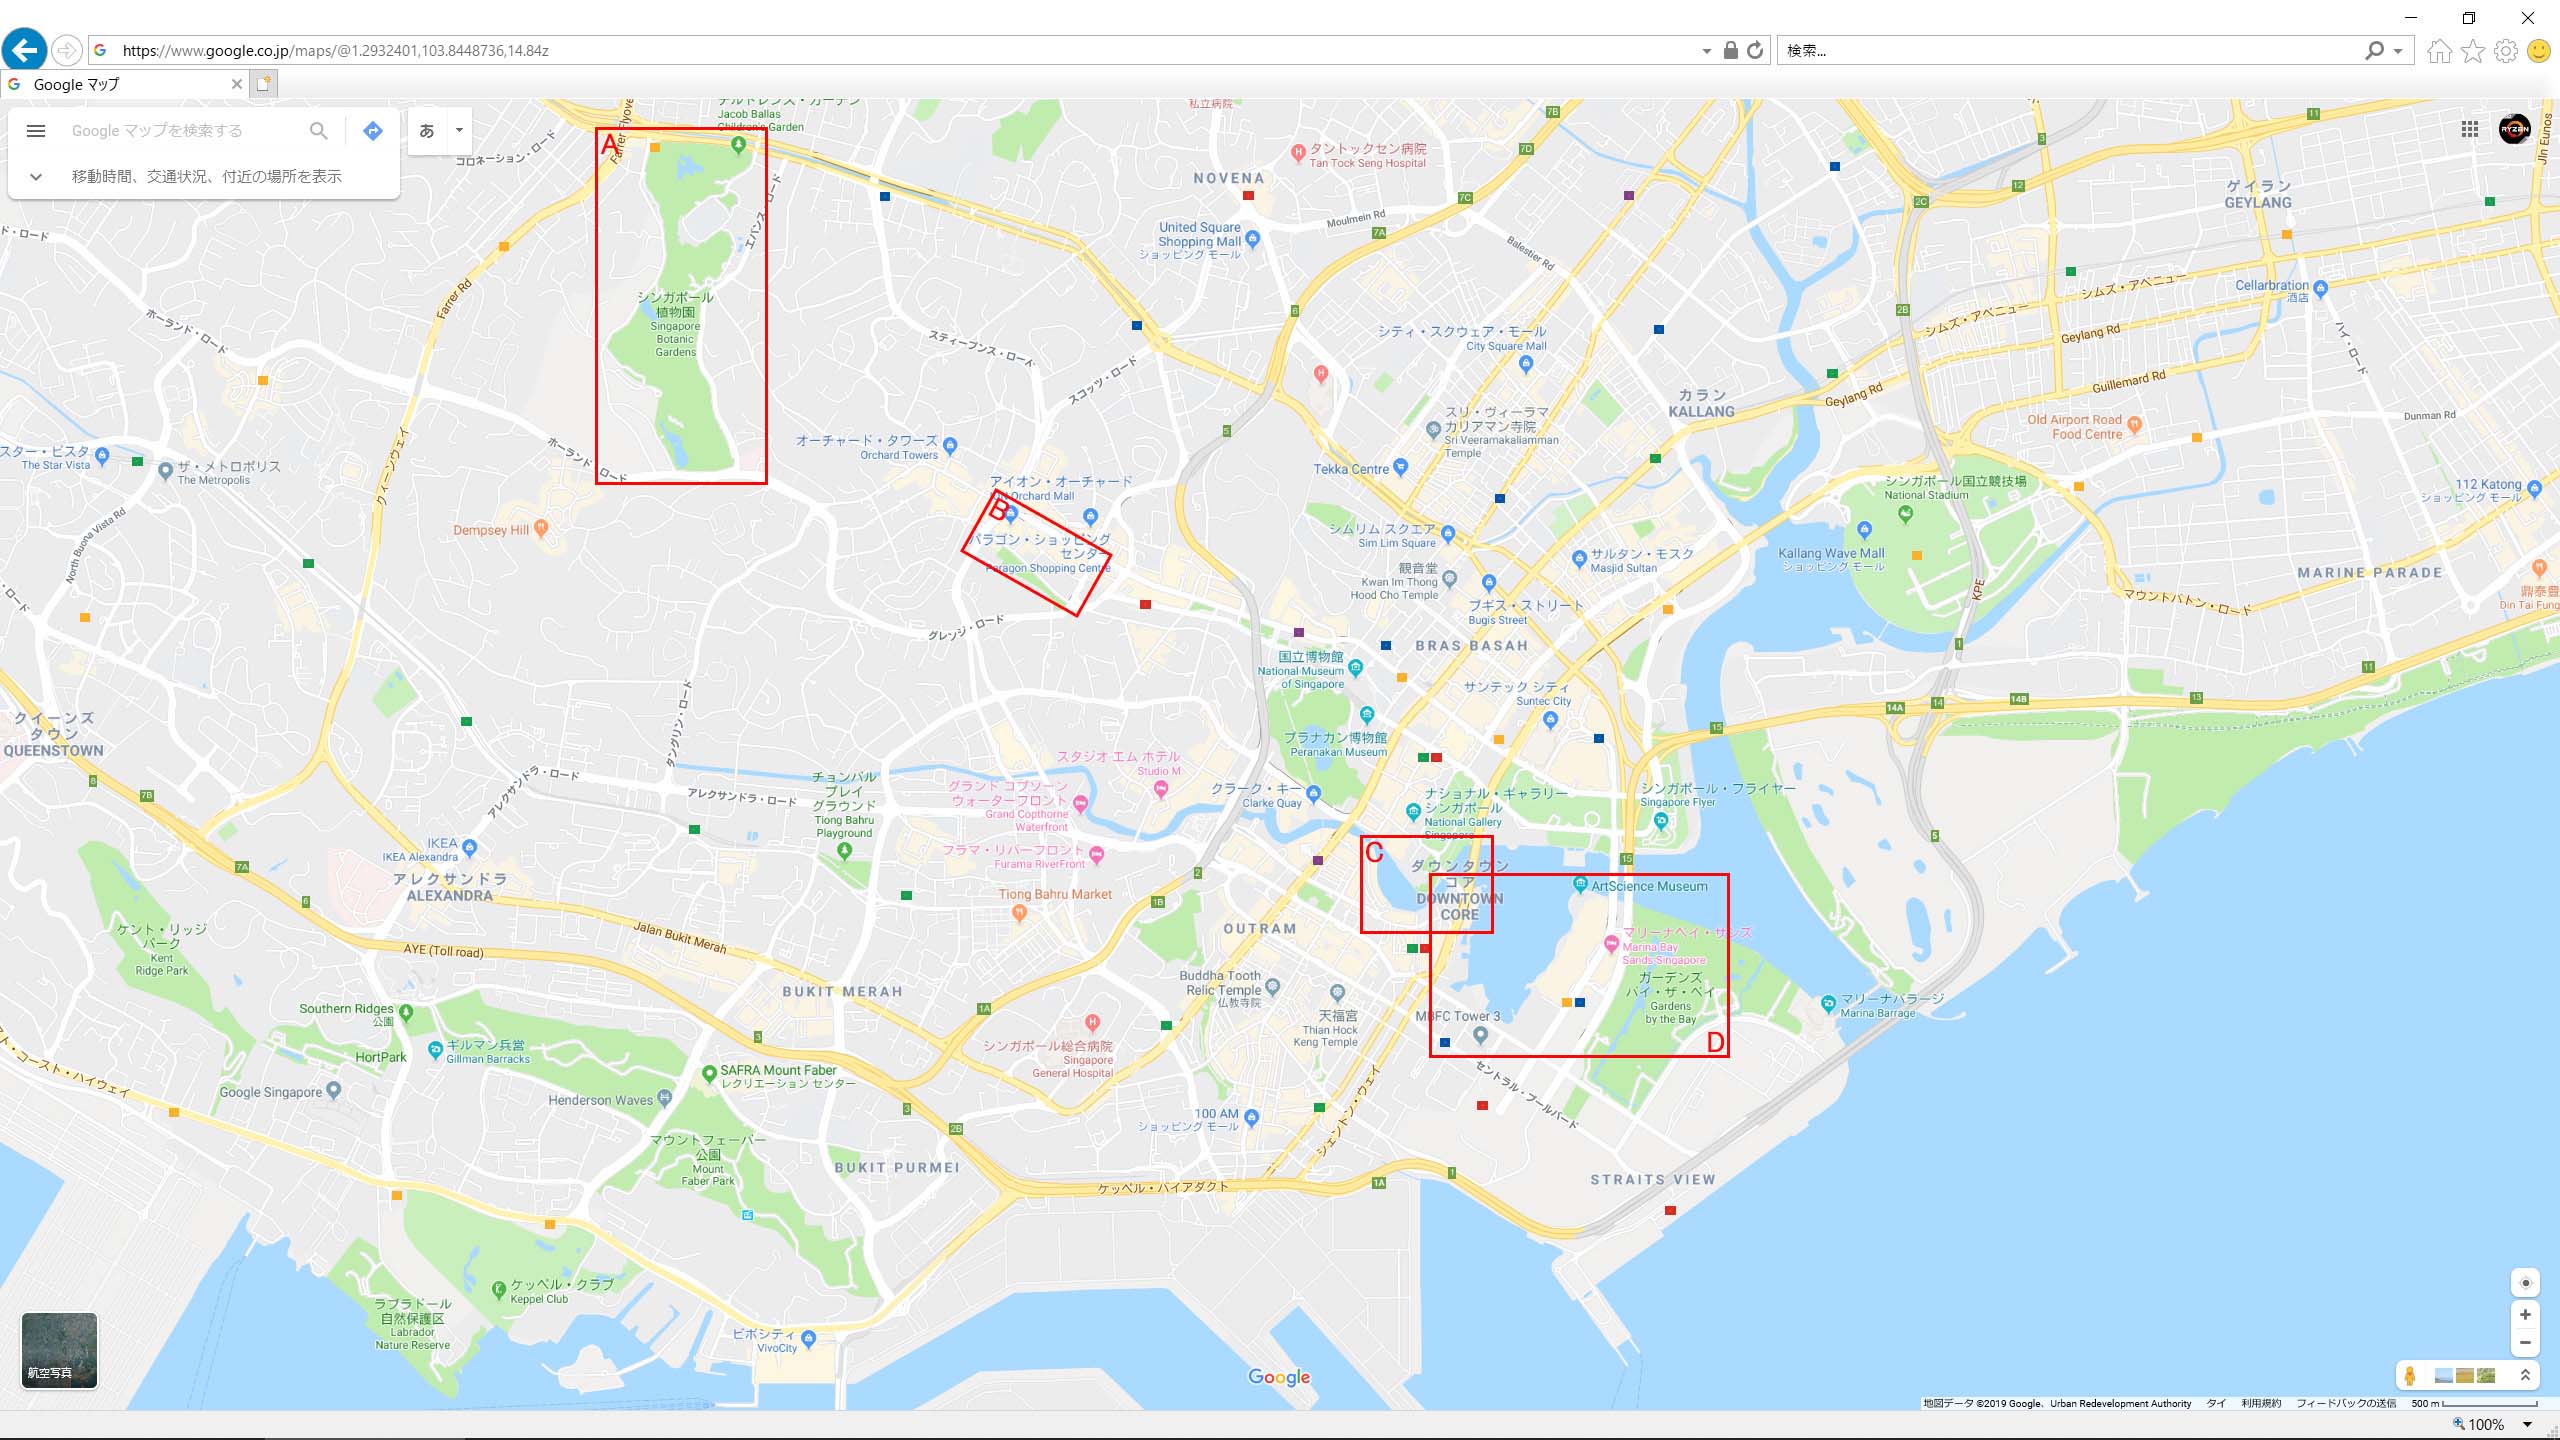Image resolution: width=2560 pixels, height=1440 pixels.
Task: Click the browser forward arrow button
Action: coord(67,50)
